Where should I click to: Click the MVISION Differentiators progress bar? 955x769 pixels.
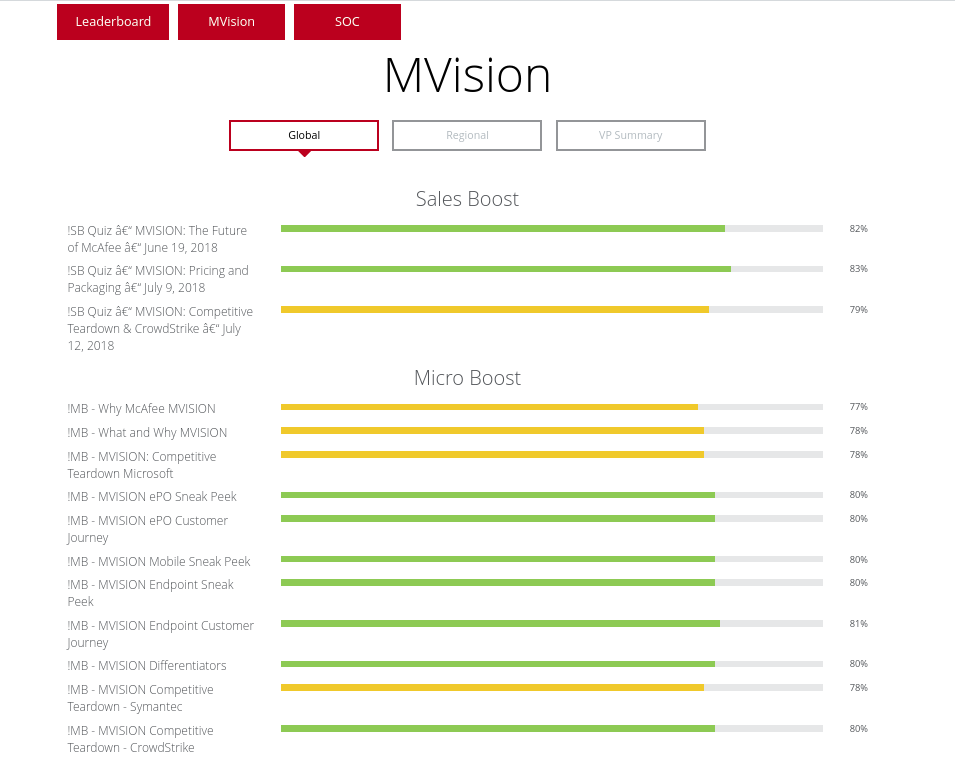click(x=552, y=664)
